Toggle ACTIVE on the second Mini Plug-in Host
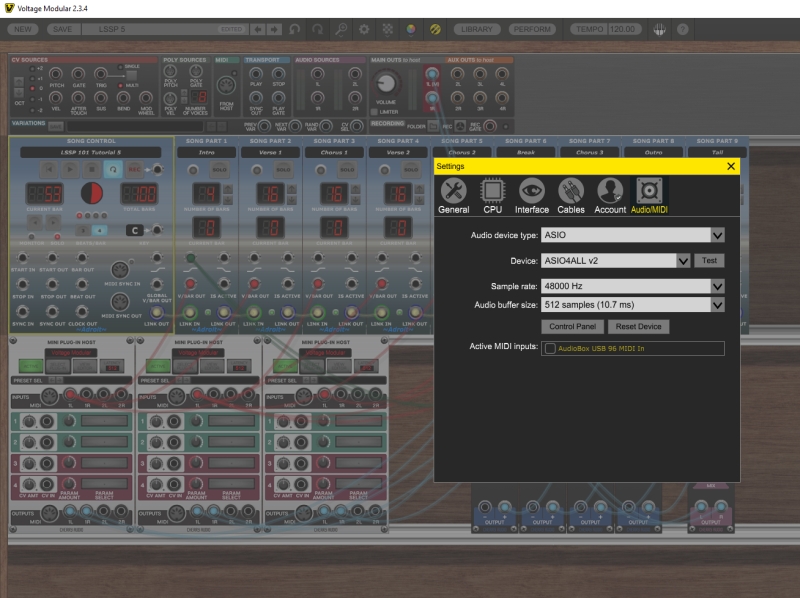 click(158, 366)
